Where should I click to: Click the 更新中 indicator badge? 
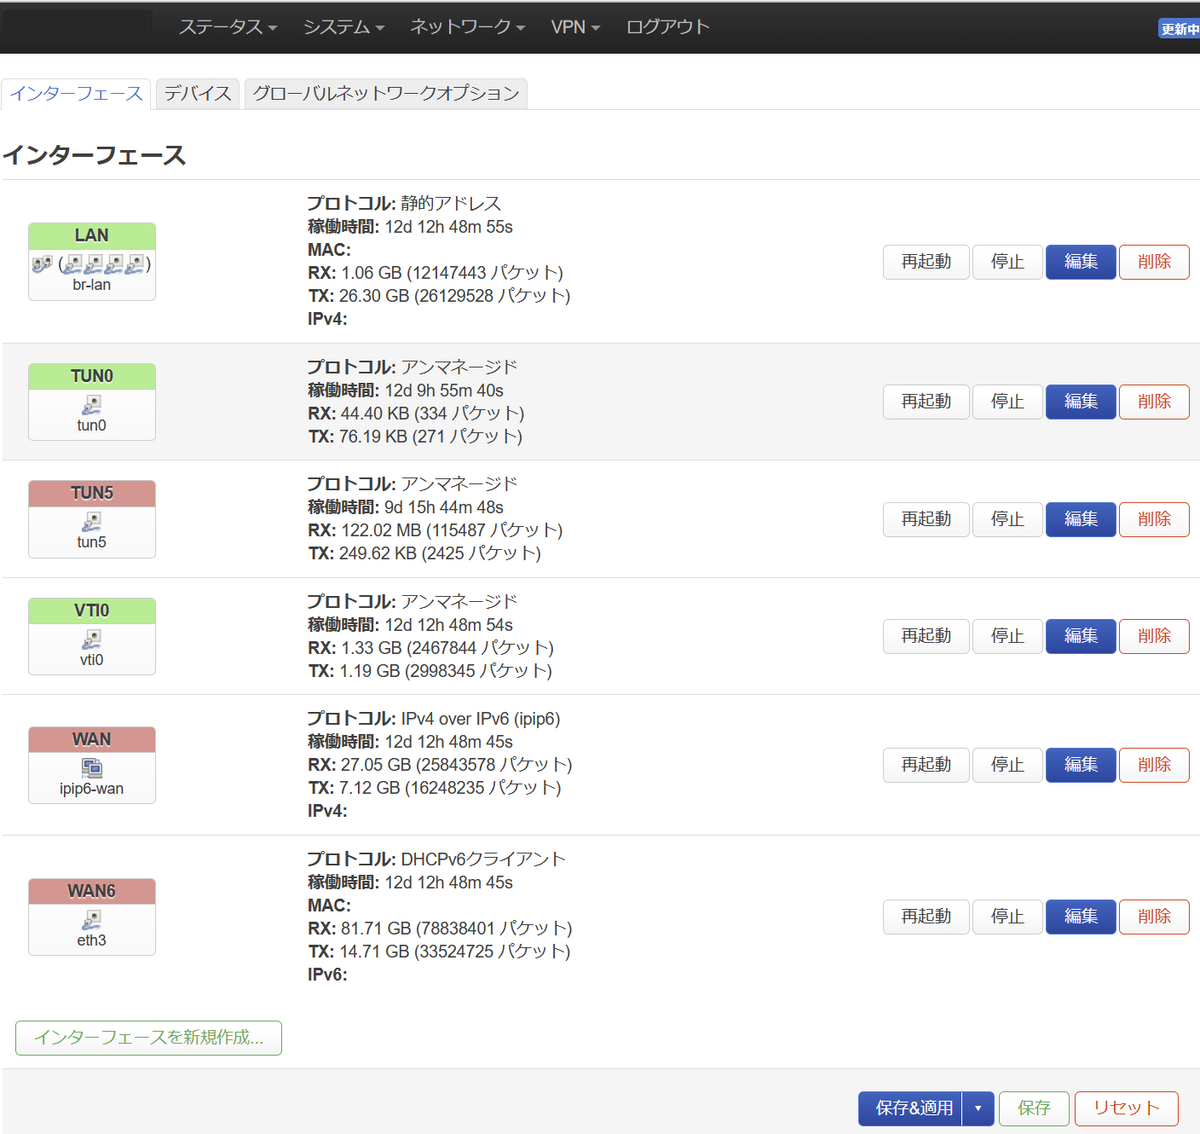coord(1179,29)
